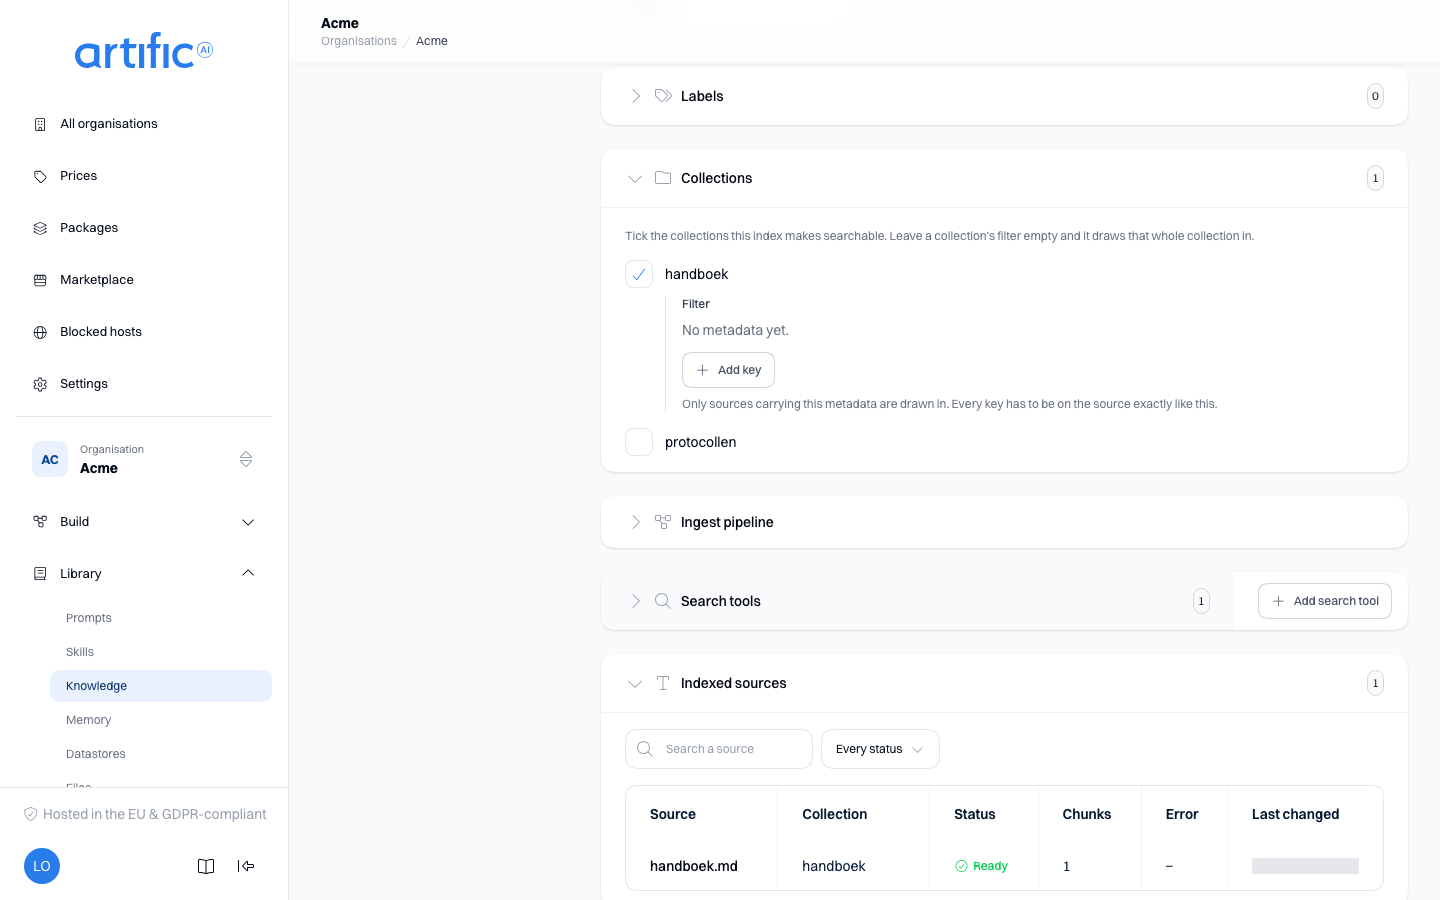Collapse the Indexed sources section chevron
1440x900 pixels.
pos(635,683)
